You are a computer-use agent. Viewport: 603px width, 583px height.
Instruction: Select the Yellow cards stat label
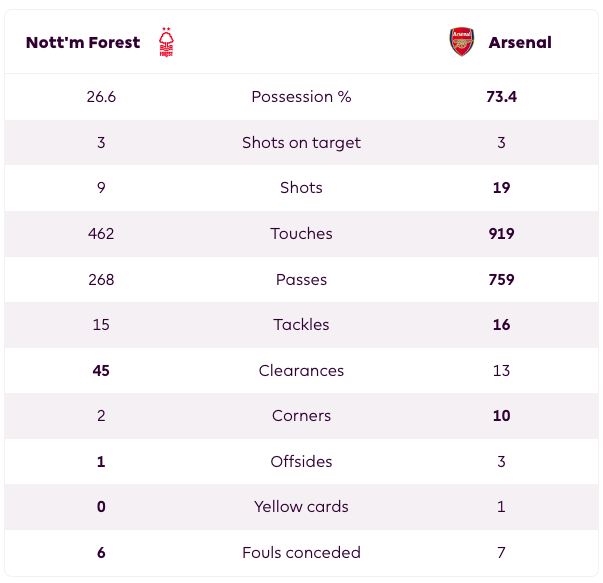[x=301, y=506]
